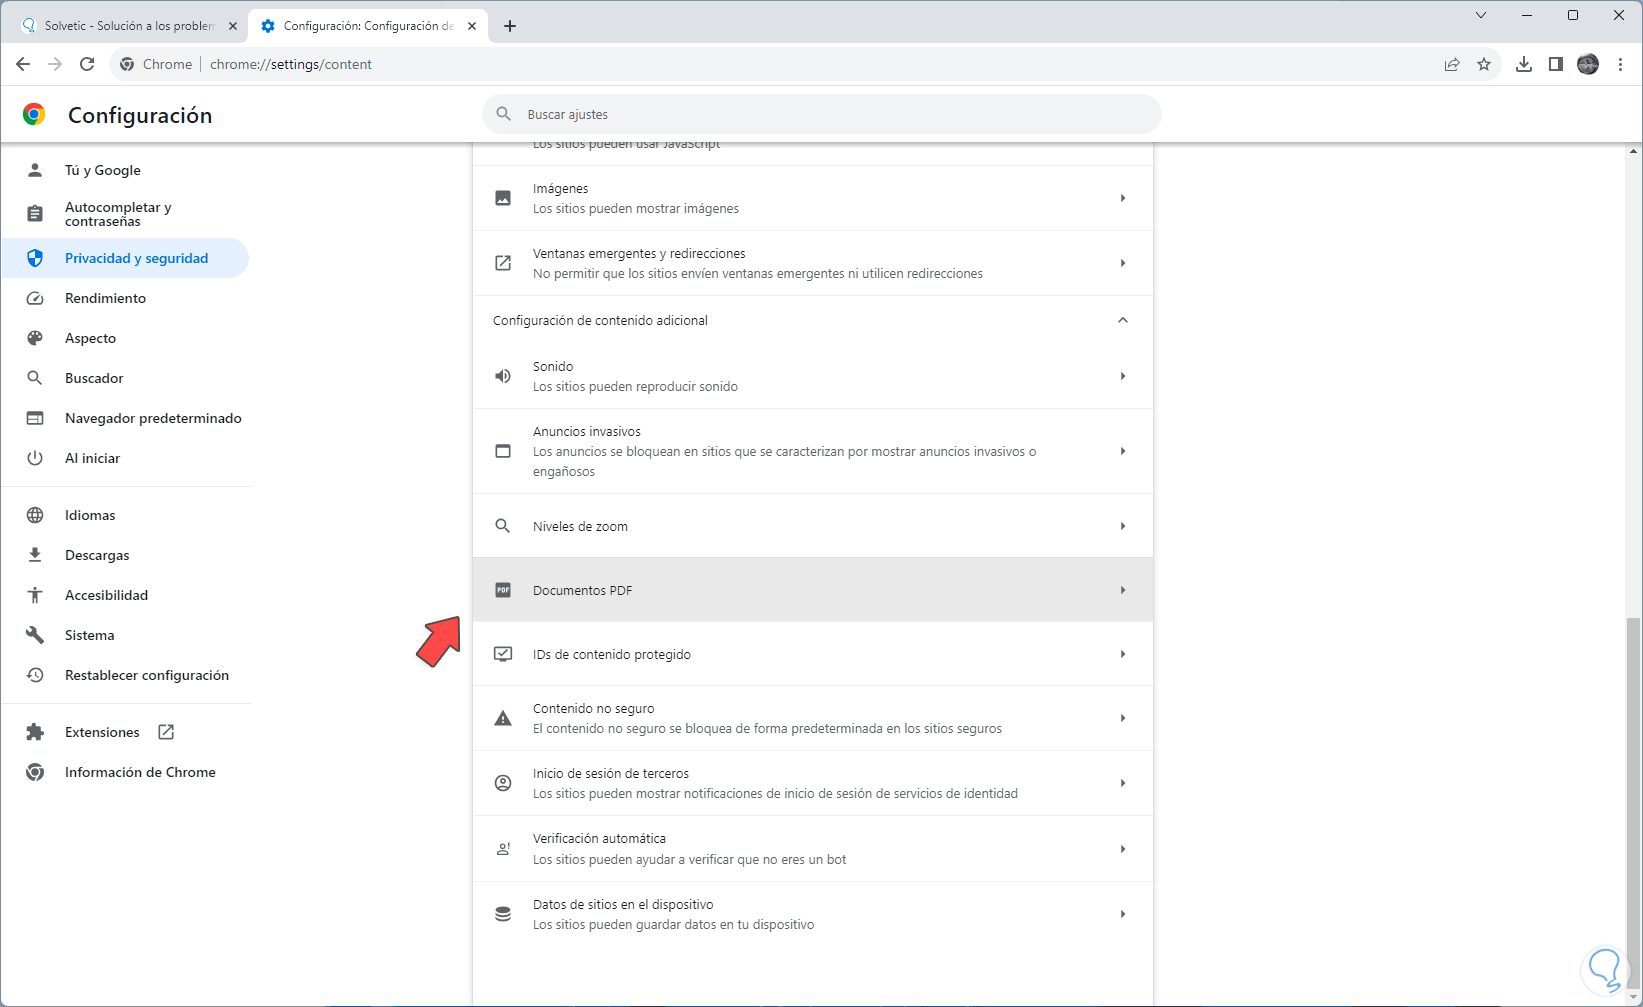Open the Documentos PDF setting
This screenshot has height=1007, width=1643.
coord(812,590)
